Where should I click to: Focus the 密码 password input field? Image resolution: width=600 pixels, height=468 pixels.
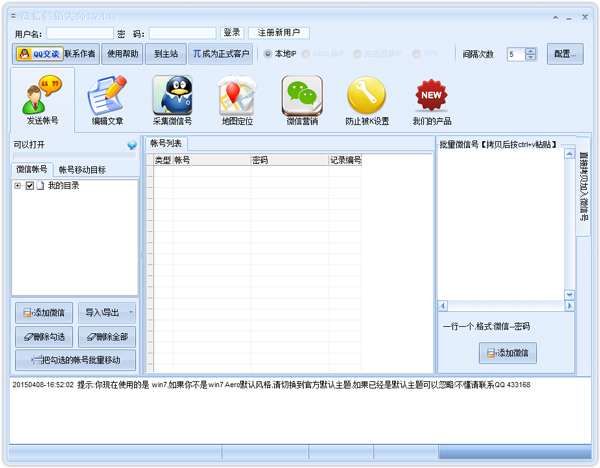pyautogui.click(x=183, y=33)
